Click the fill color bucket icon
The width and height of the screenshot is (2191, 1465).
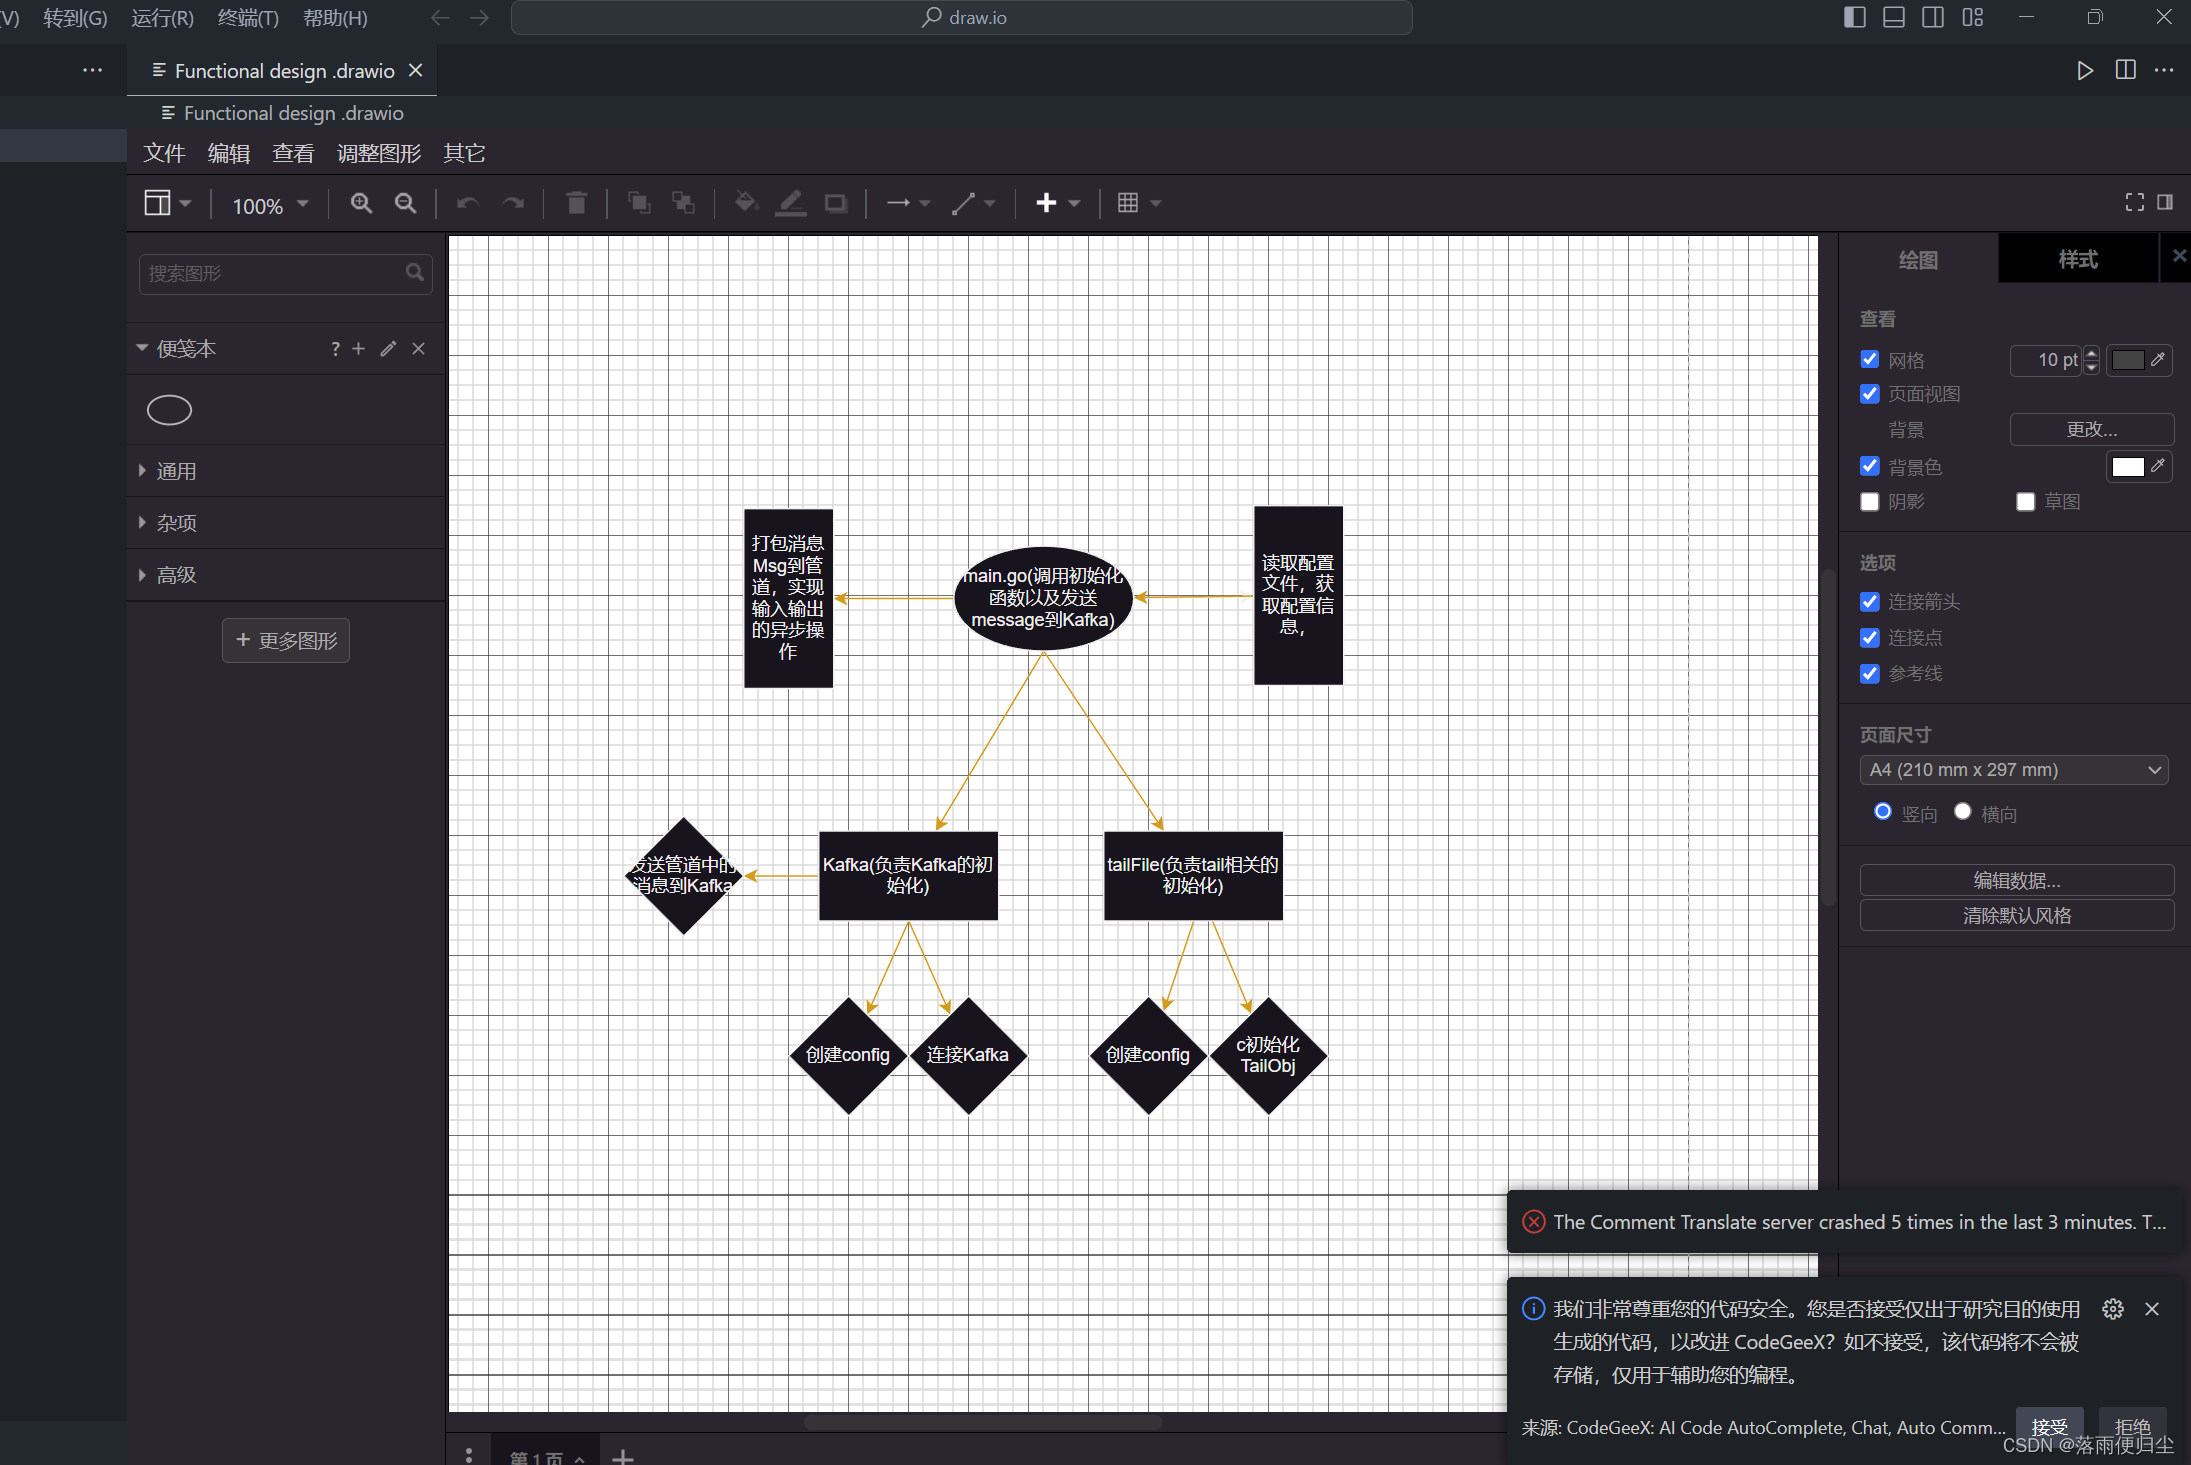[746, 204]
